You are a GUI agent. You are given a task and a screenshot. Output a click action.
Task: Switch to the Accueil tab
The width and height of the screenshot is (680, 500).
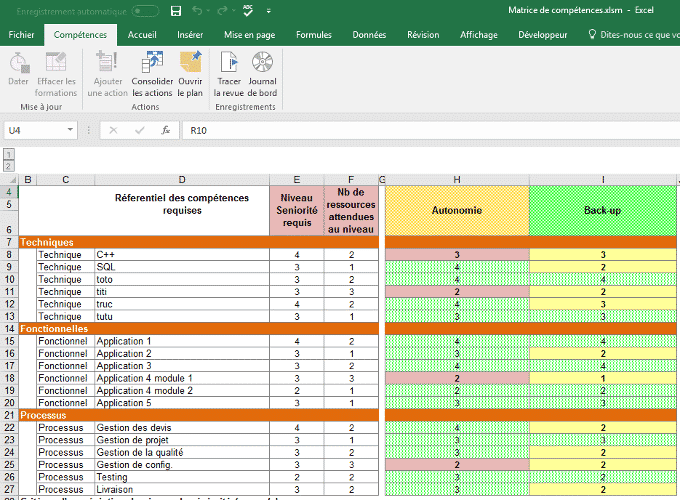coord(142,35)
